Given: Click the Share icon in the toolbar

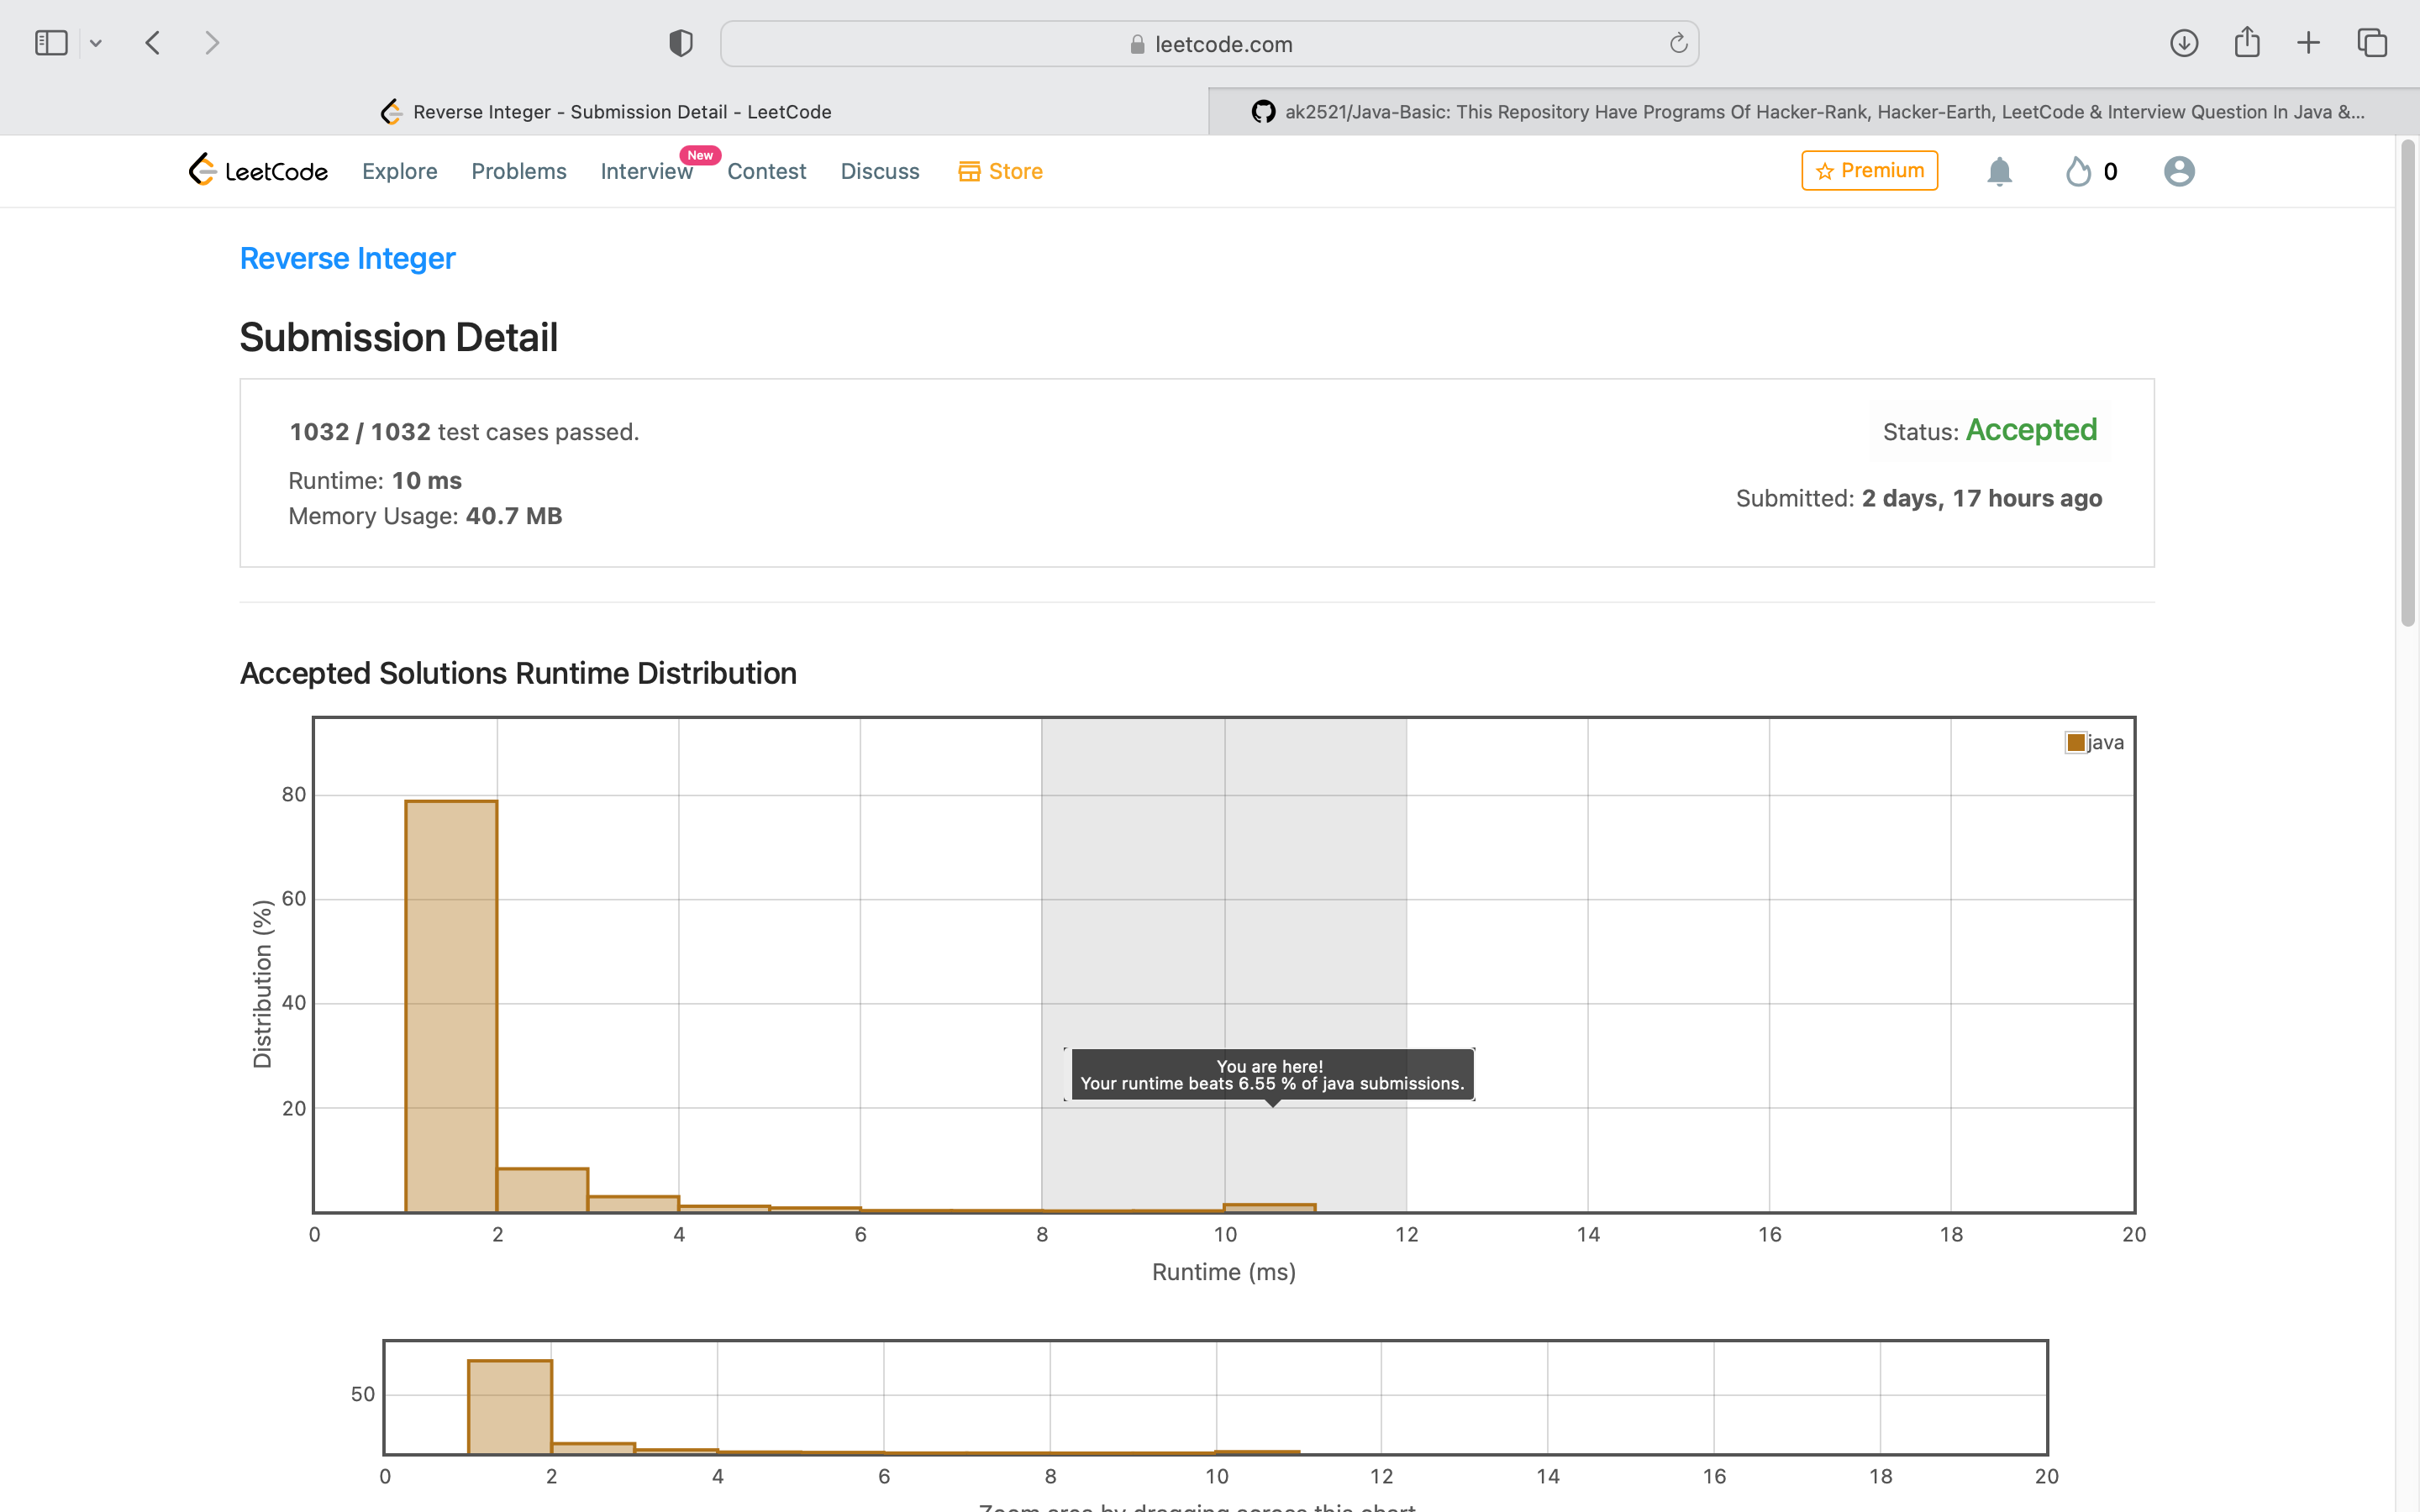Looking at the screenshot, I should [2246, 43].
